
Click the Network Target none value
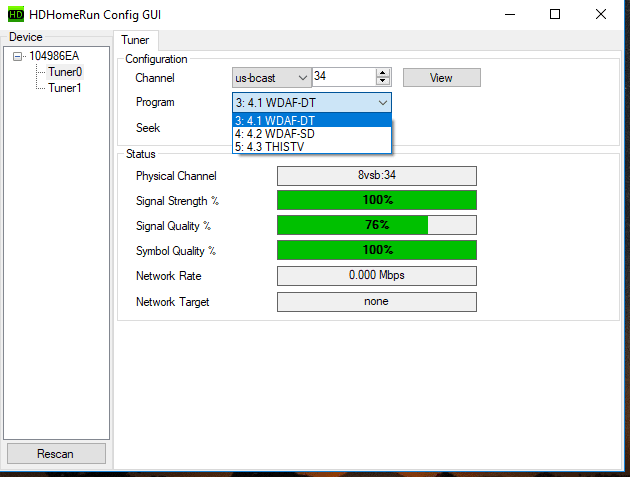tap(377, 302)
